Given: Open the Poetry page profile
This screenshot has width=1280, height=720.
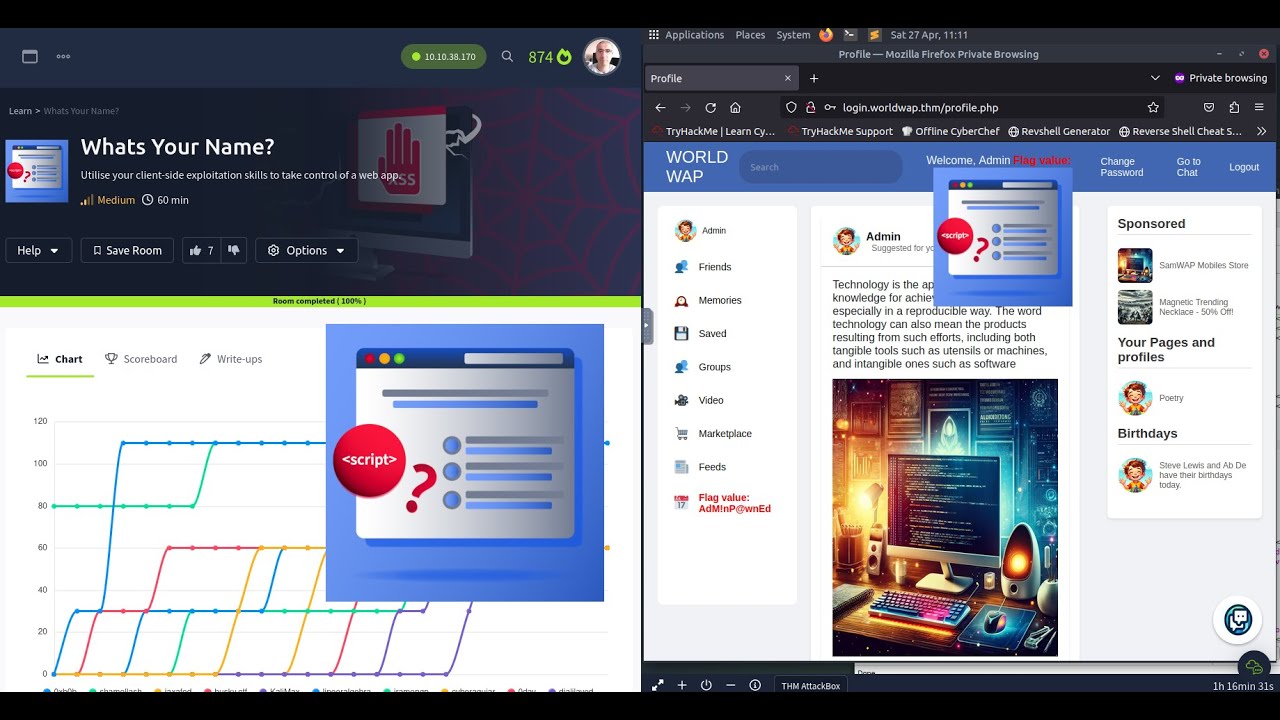Looking at the screenshot, I should [1151, 398].
